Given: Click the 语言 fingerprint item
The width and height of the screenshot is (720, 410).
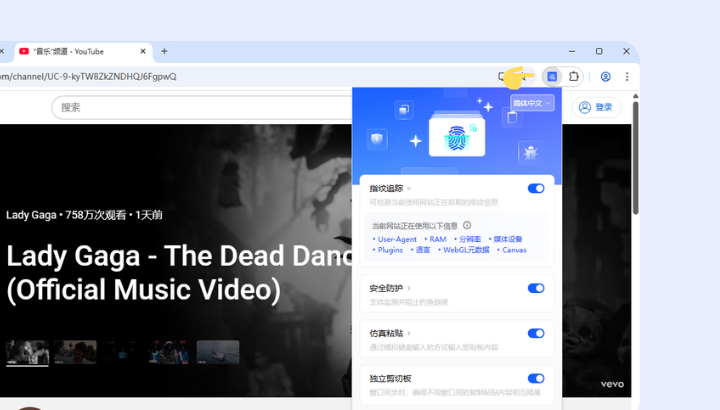Looking at the screenshot, I should point(422,250).
